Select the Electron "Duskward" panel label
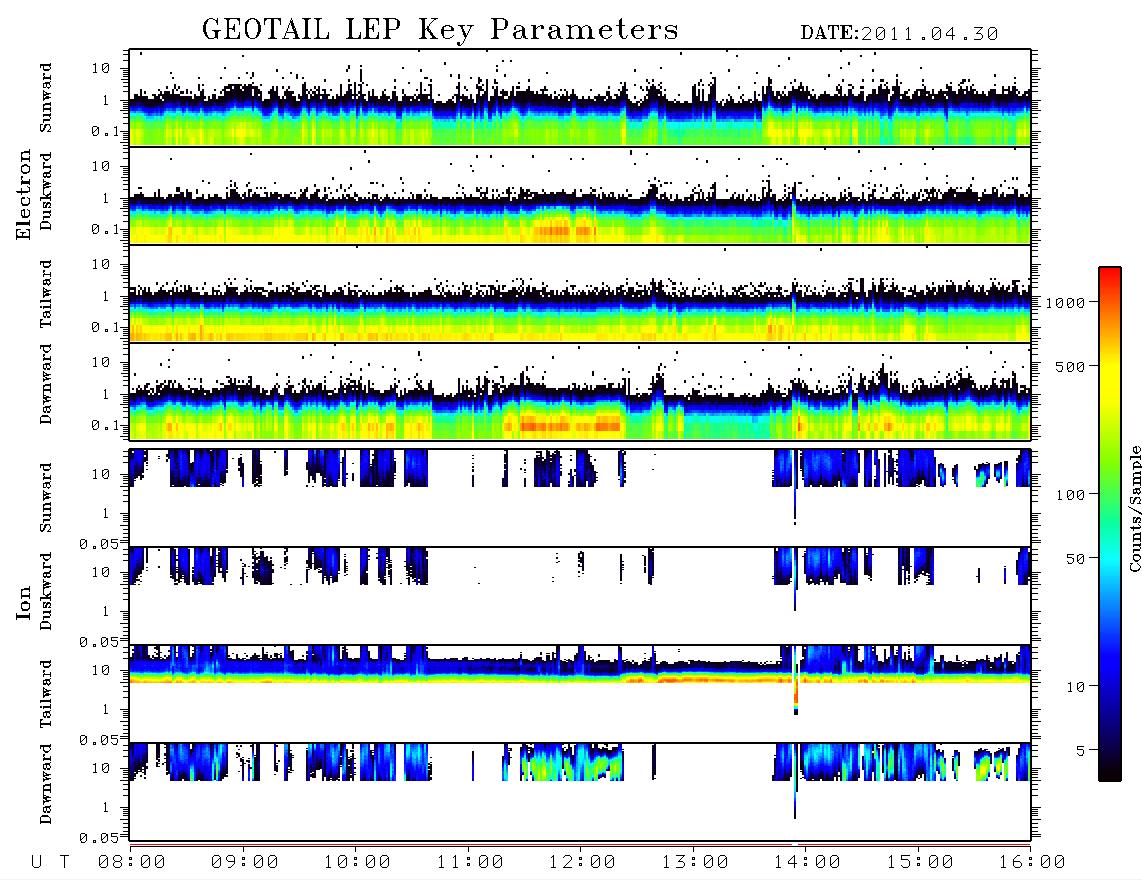 (46, 191)
